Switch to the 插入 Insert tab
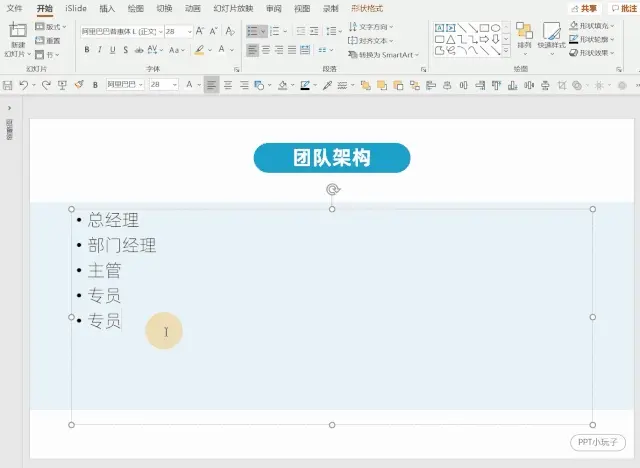The image size is (640, 468). [107, 8]
